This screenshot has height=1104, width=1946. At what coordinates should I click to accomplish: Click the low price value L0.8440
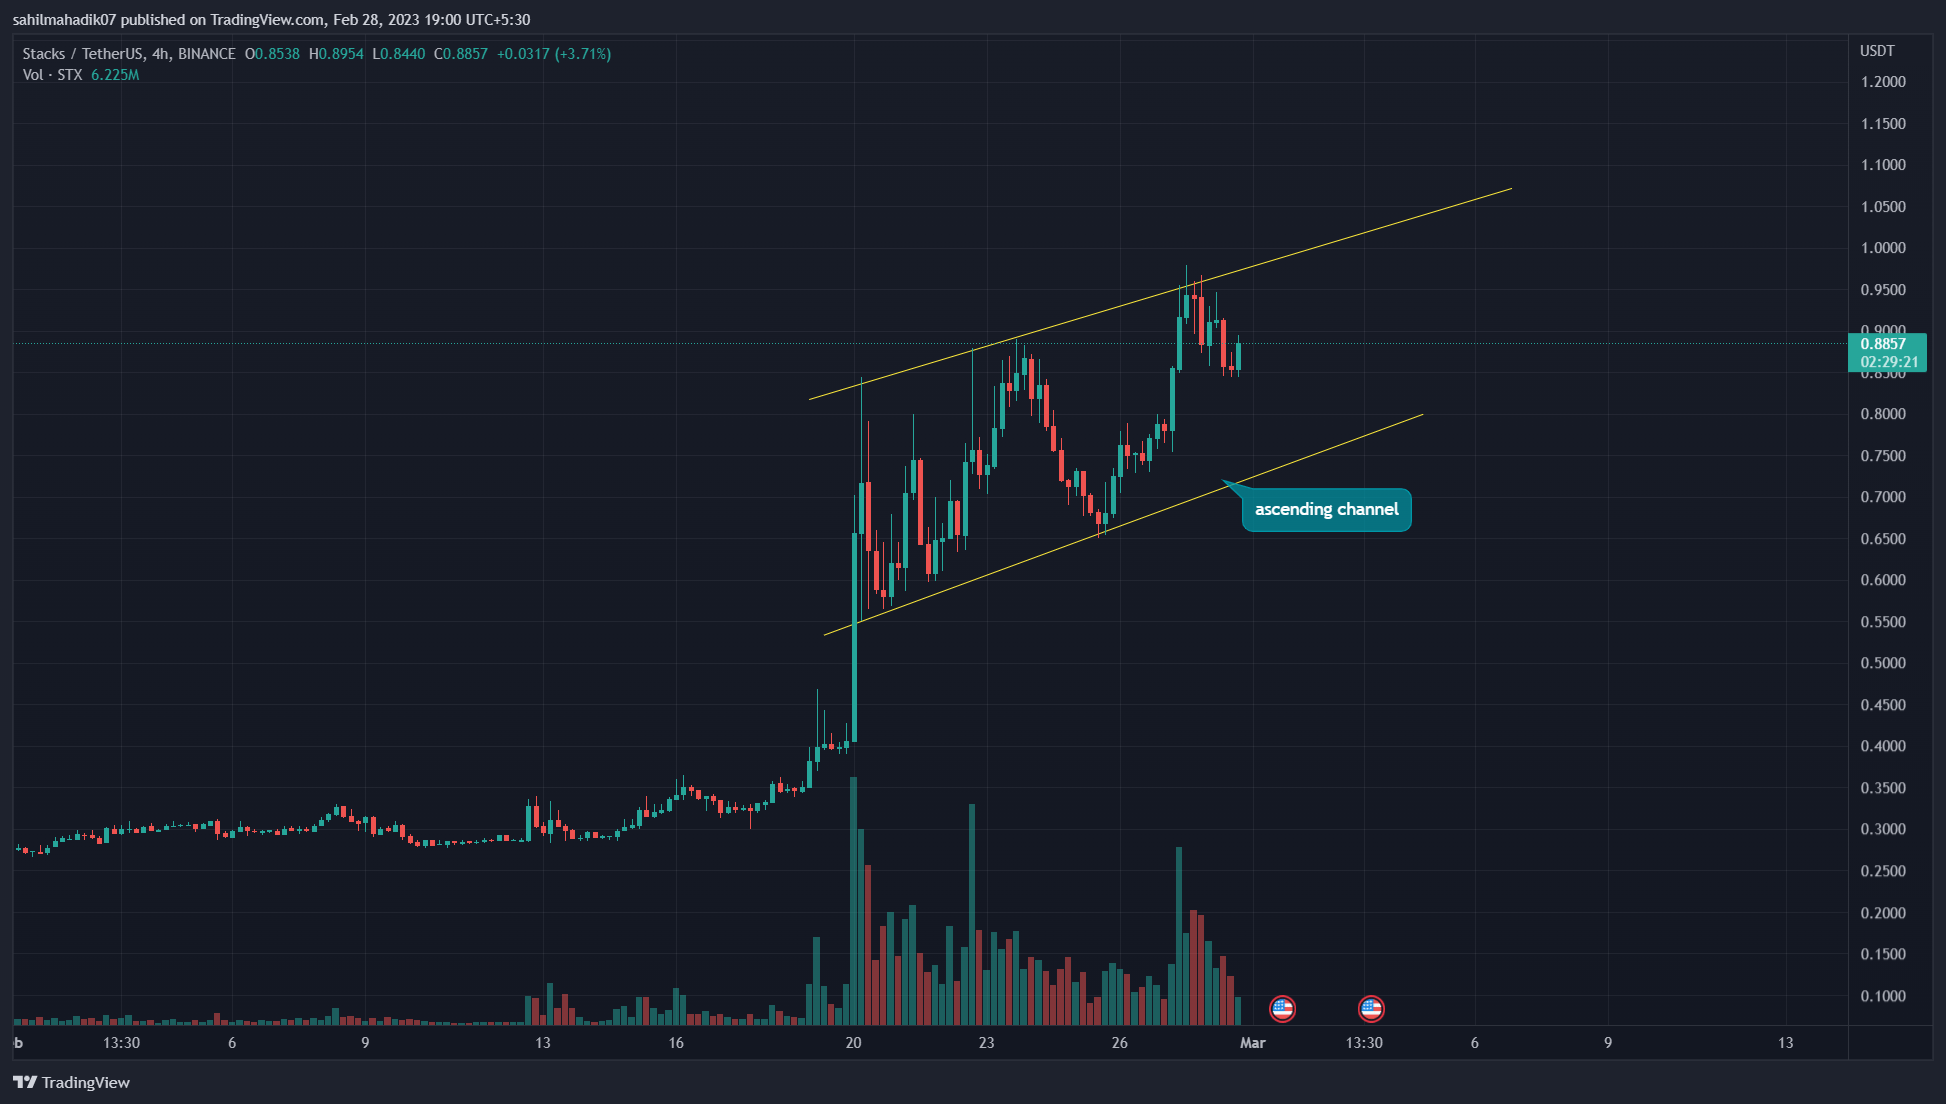tap(398, 54)
